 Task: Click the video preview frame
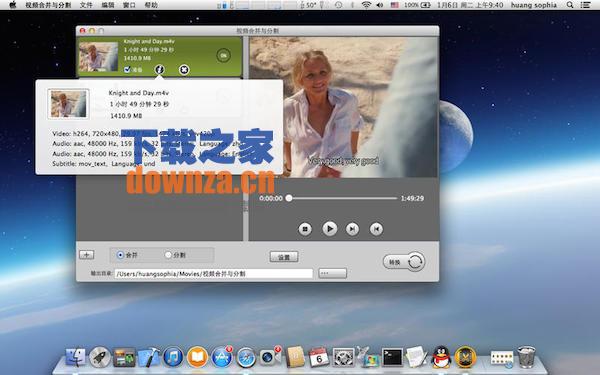(343, 107)
